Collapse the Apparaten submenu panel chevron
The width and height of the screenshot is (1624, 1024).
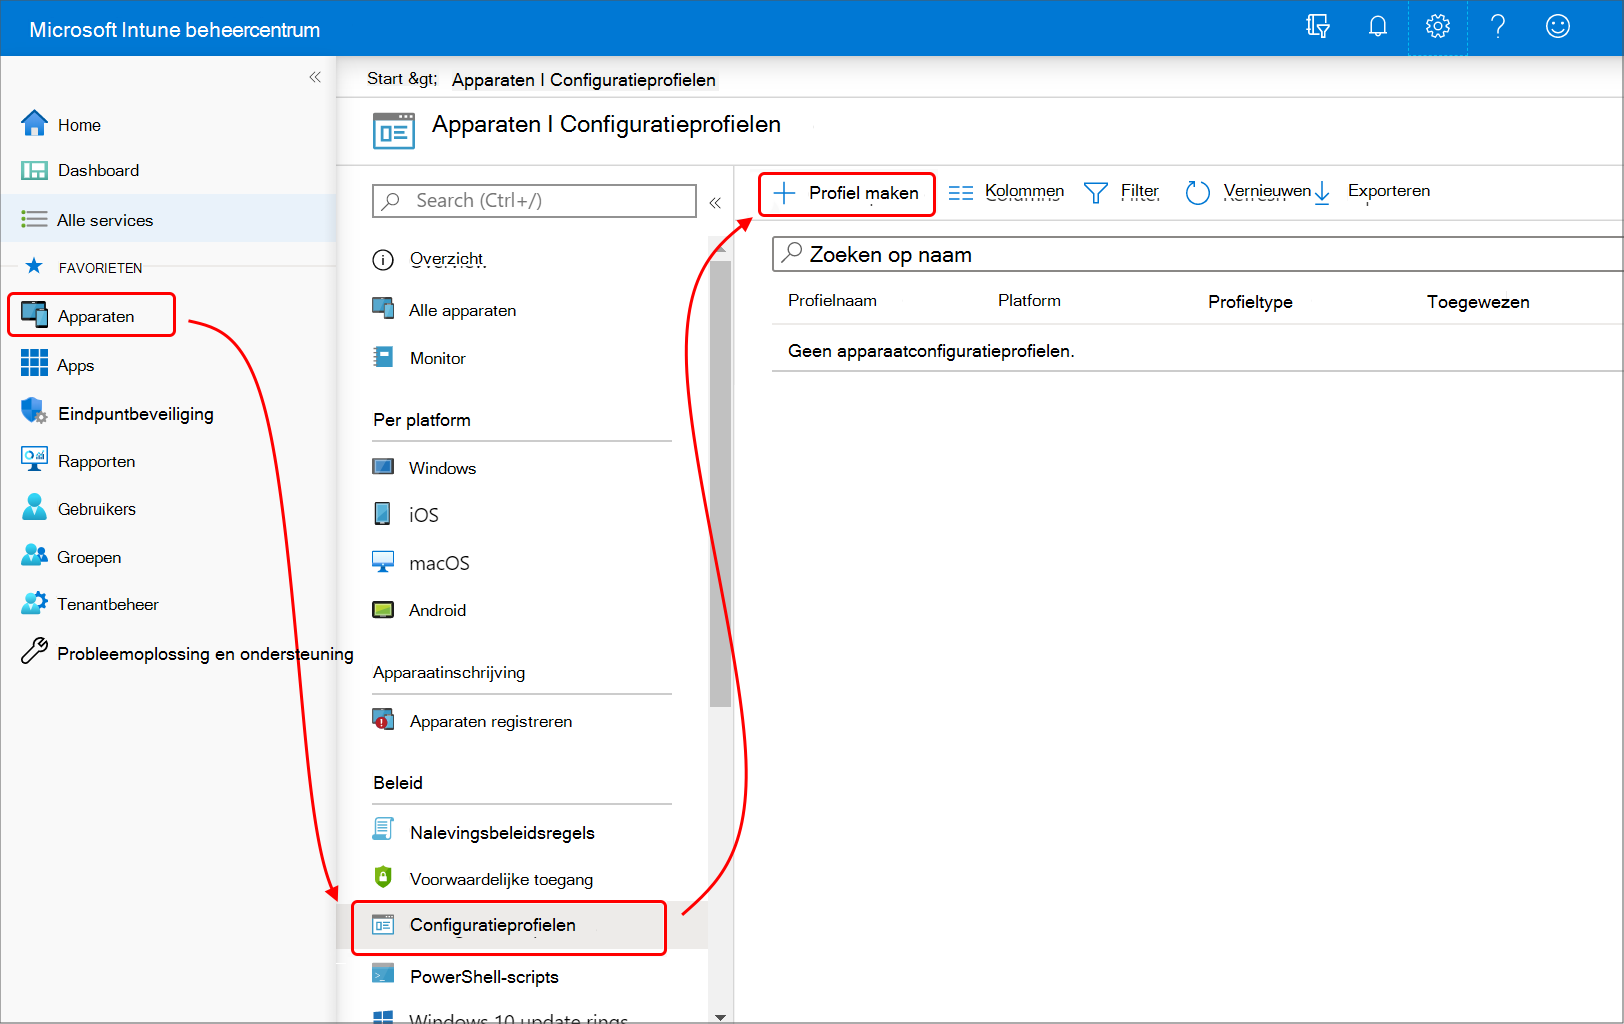click(x=715, y=203)
